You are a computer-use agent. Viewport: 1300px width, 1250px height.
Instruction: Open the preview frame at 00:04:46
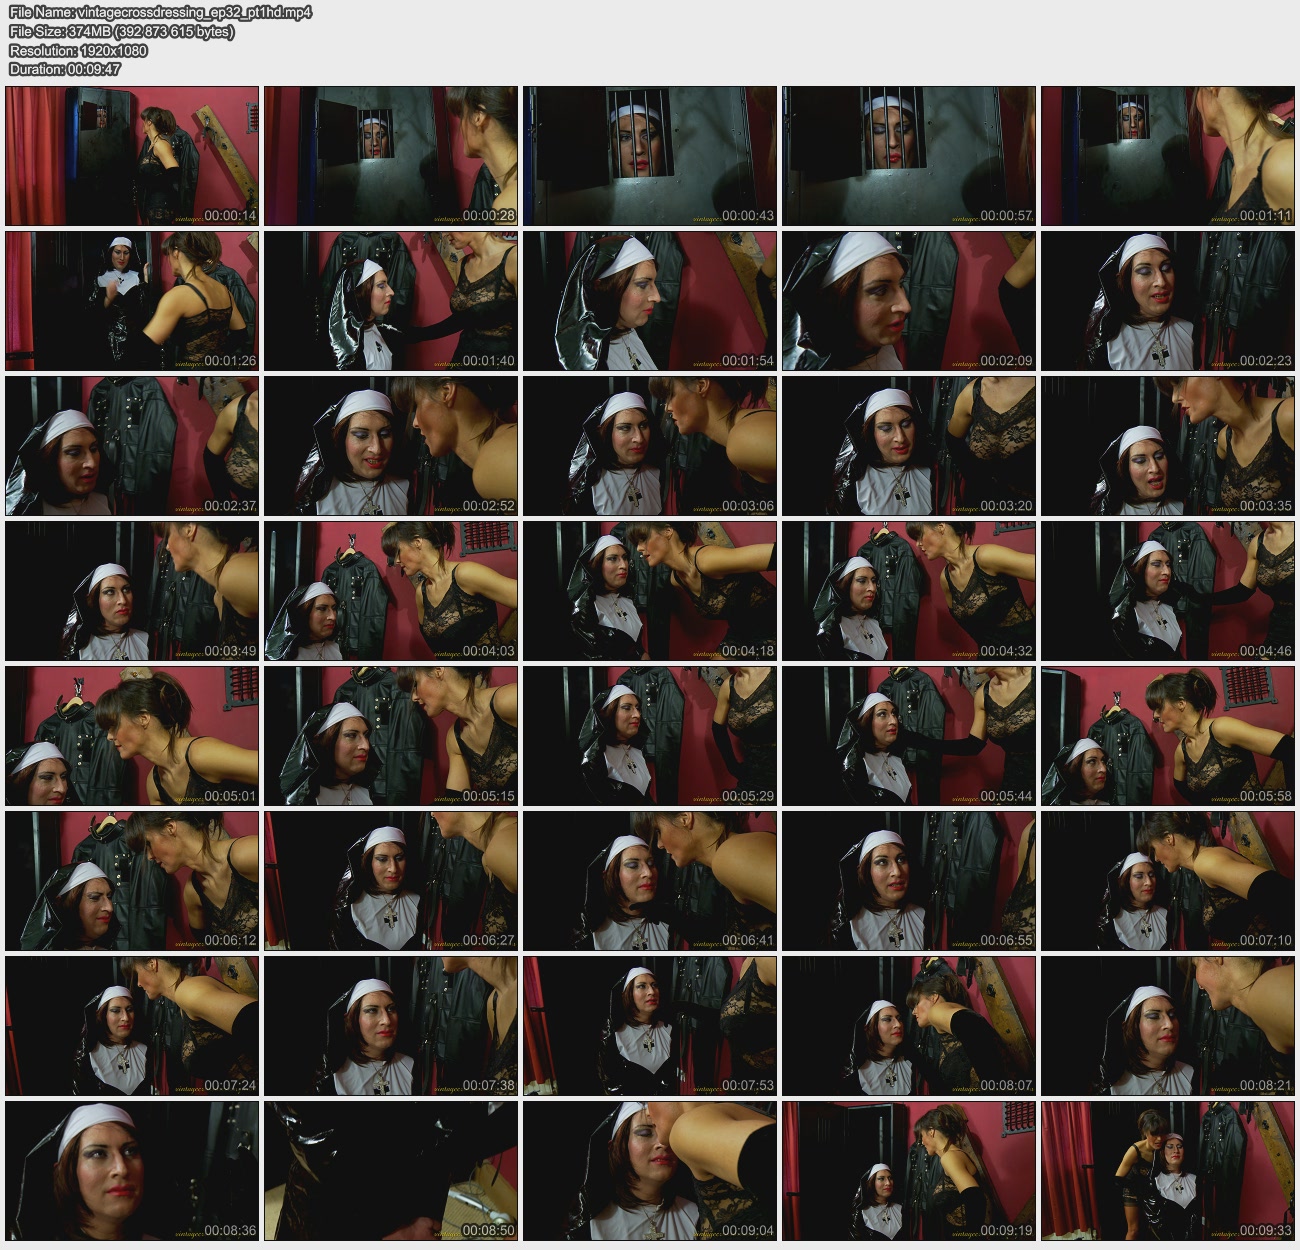(x=1168, y=591)
